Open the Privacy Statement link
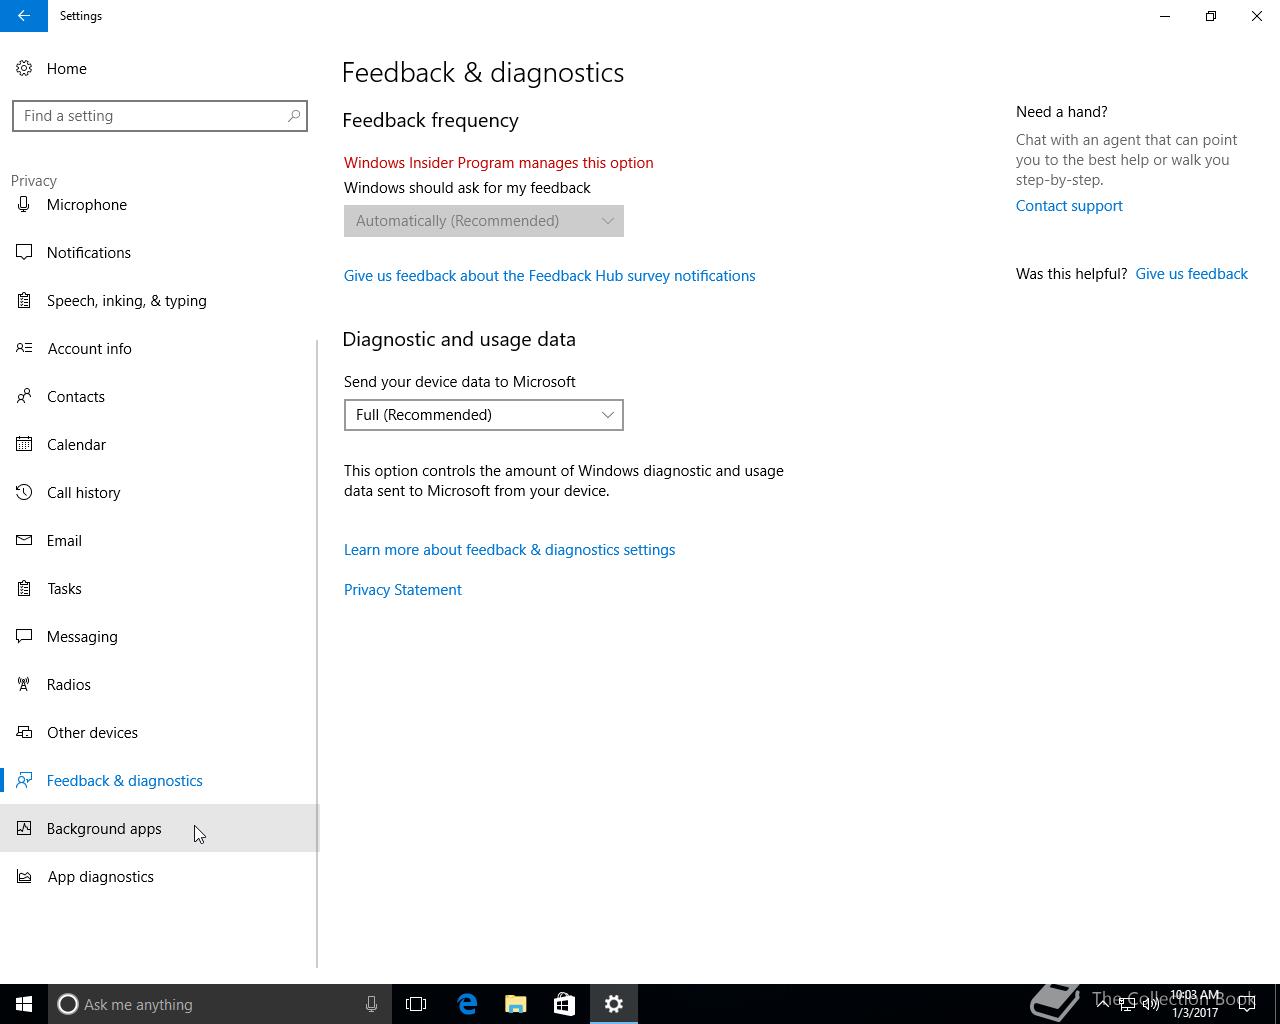Screen dimensions: 1280x1024 pos(403,590)
